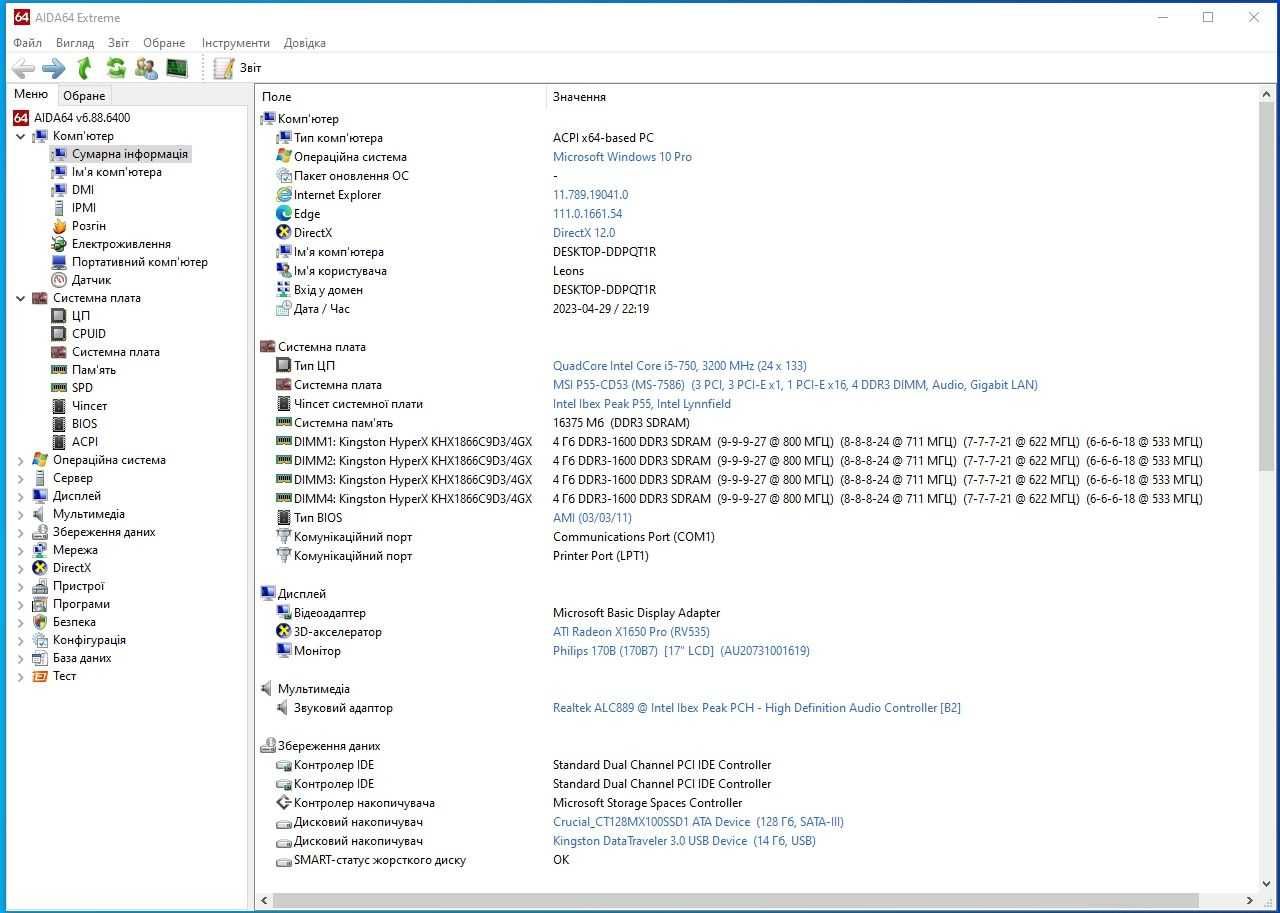Click the Forward navigation arrow icon
The image size is (1280, 913).
coord(54,68)
